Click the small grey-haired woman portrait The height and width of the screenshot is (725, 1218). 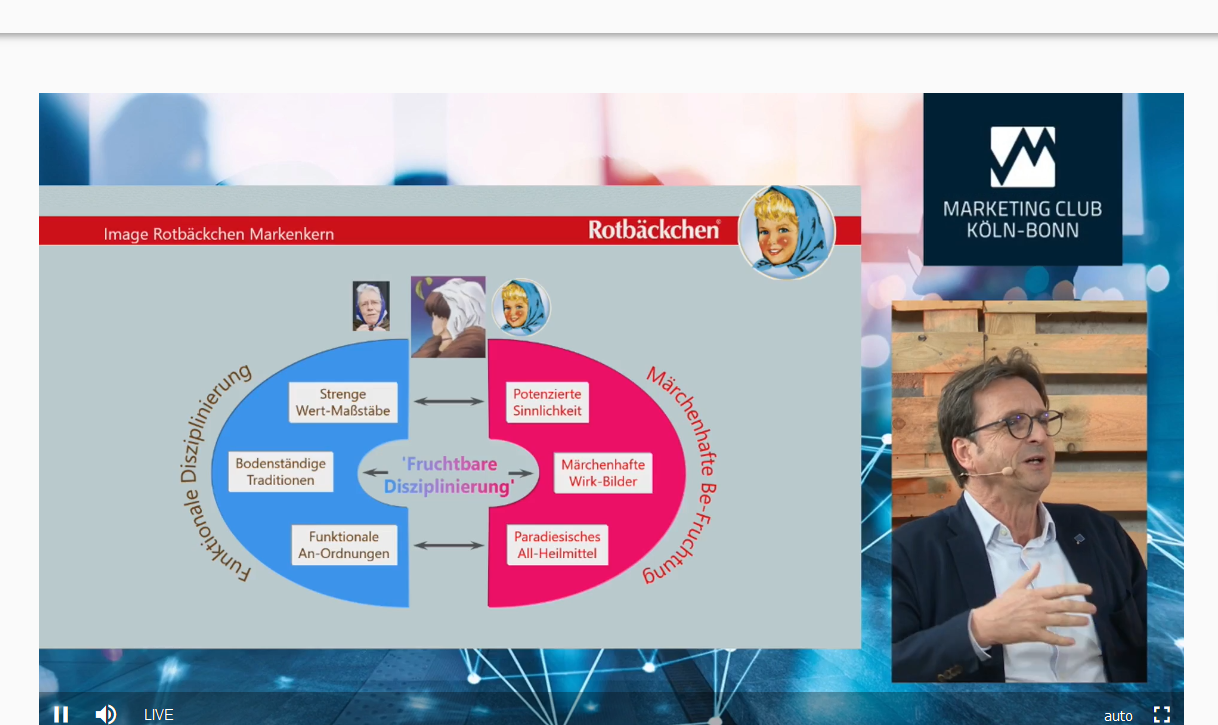371,306
